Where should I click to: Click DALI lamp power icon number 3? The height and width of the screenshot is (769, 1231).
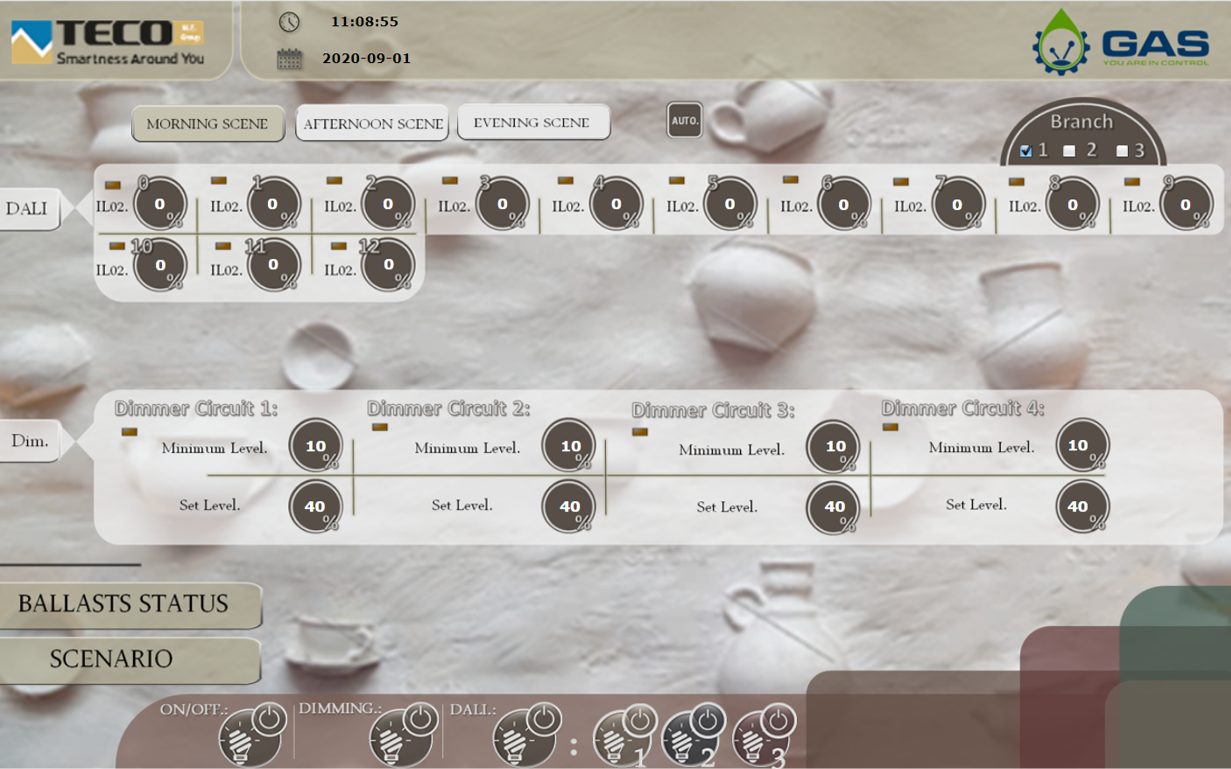click(x=763, y=738)
